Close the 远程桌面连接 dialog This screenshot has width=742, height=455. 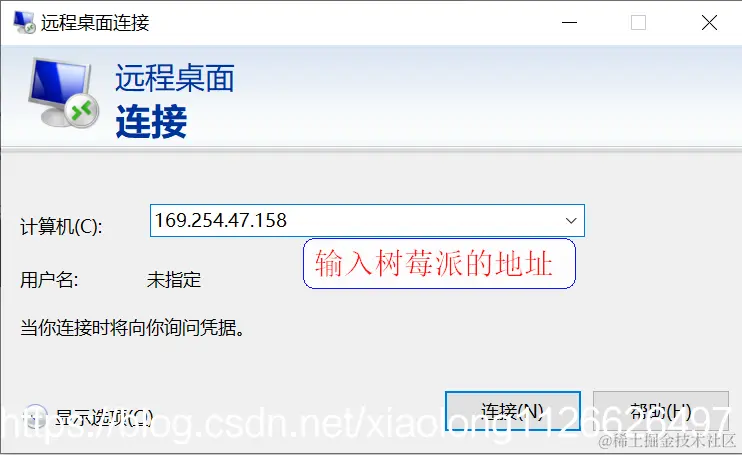coord(709,22)
